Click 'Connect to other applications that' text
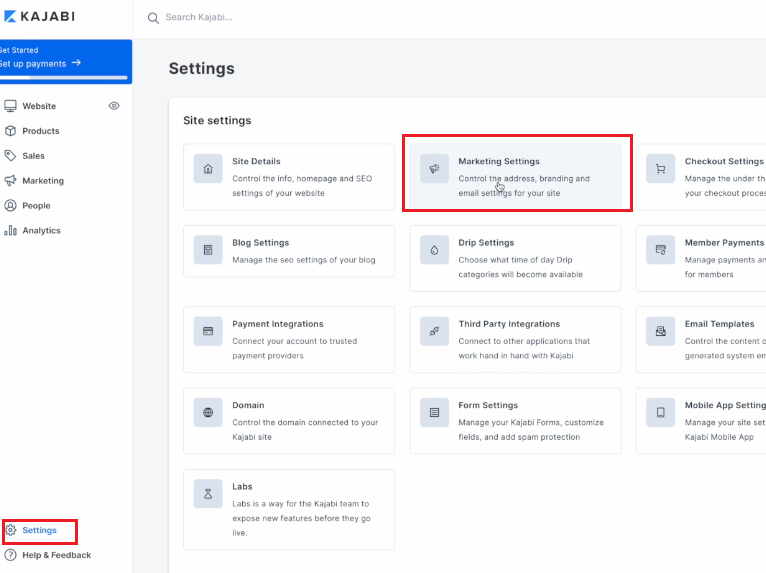Viewport: 766px width, 573px height. pos(524,341)
